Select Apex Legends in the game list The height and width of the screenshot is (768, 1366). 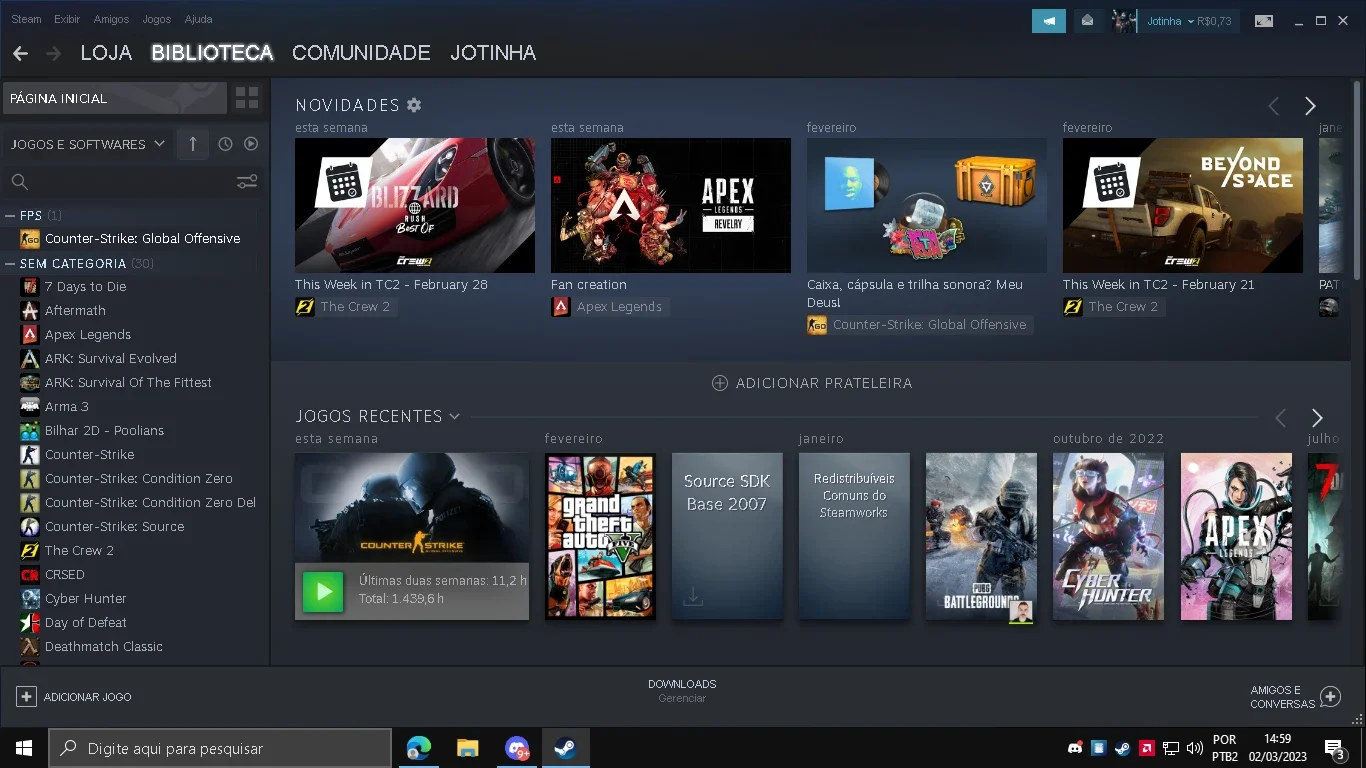point(88,334)
